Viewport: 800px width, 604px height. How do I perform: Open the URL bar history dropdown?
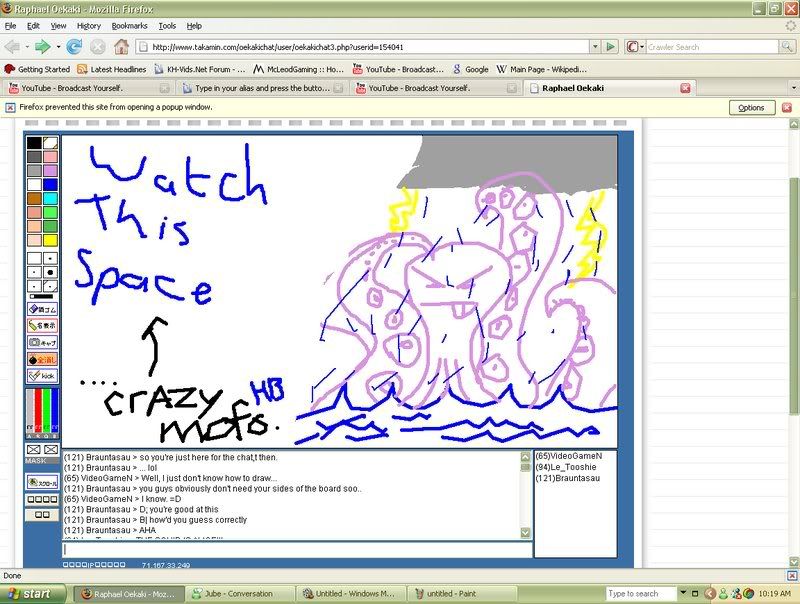coord(592,46)
